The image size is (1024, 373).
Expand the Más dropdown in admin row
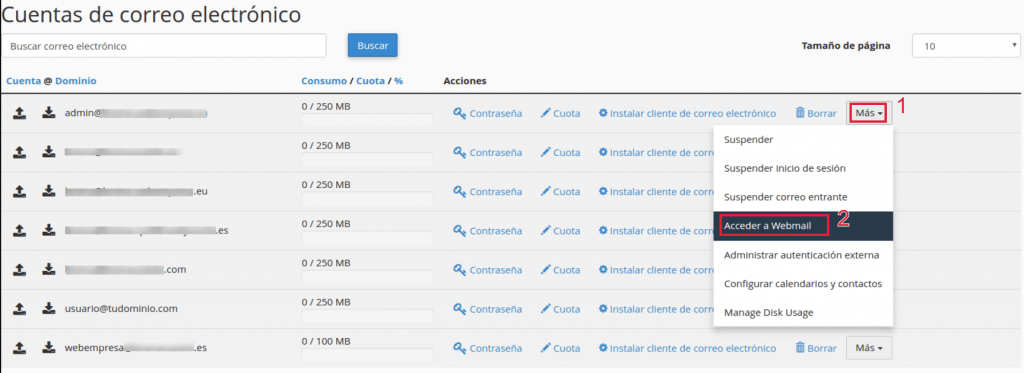coord(869,113)
